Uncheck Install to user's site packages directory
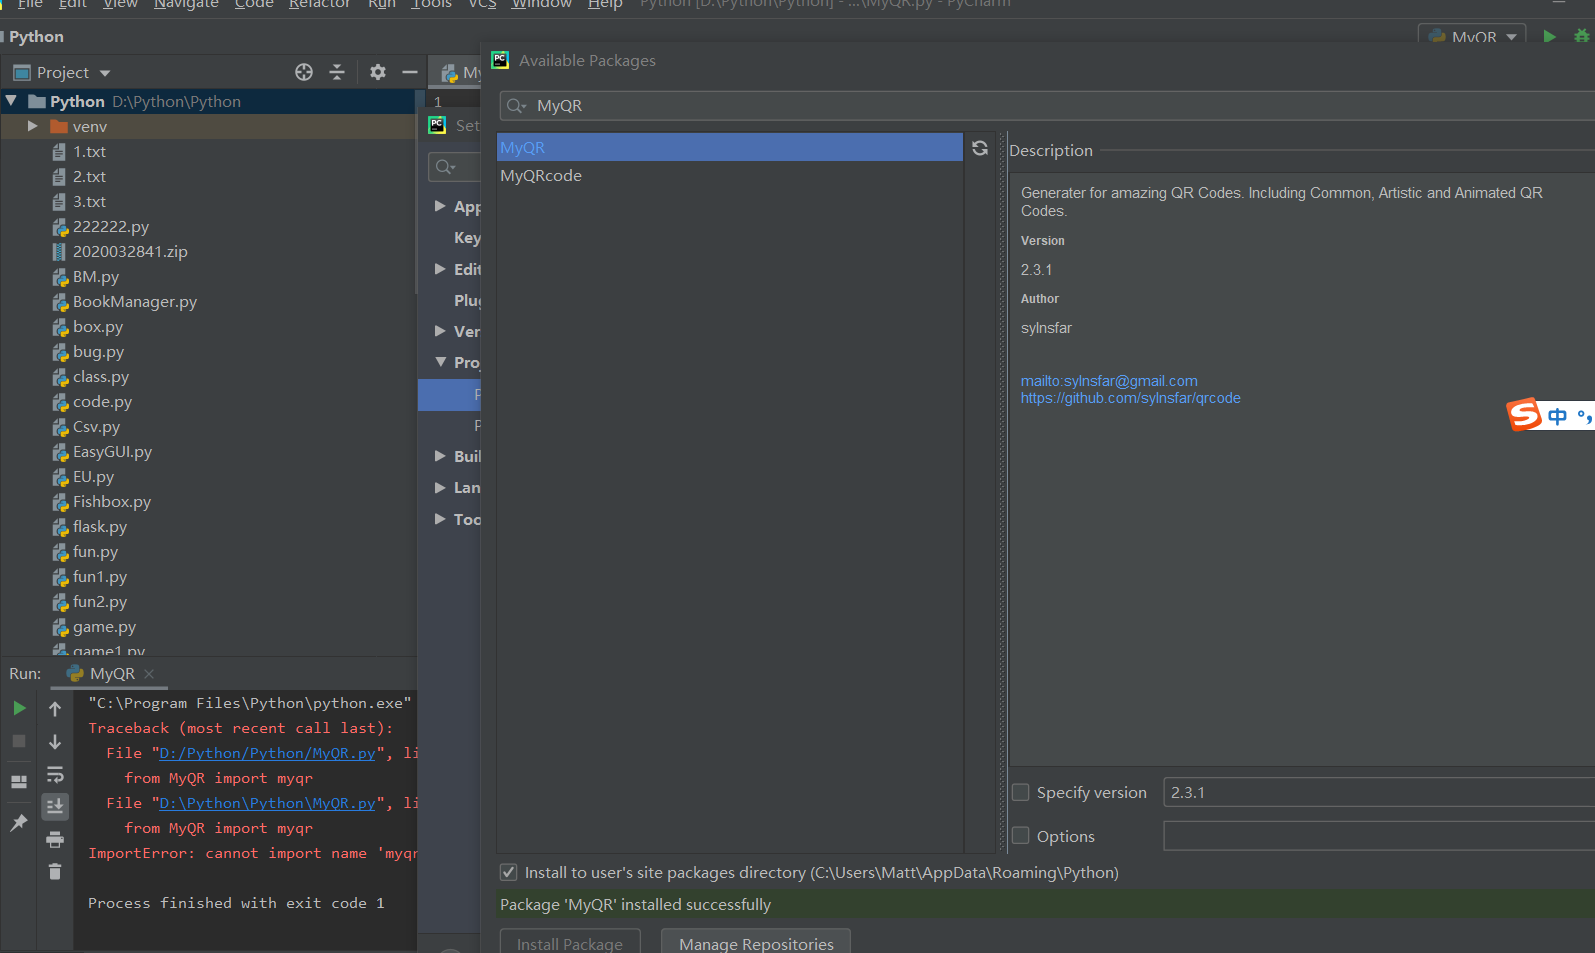 tap(509, 872)
